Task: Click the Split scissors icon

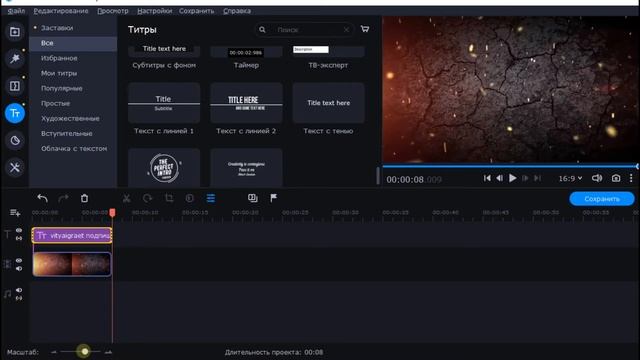Action: point(127,198)
